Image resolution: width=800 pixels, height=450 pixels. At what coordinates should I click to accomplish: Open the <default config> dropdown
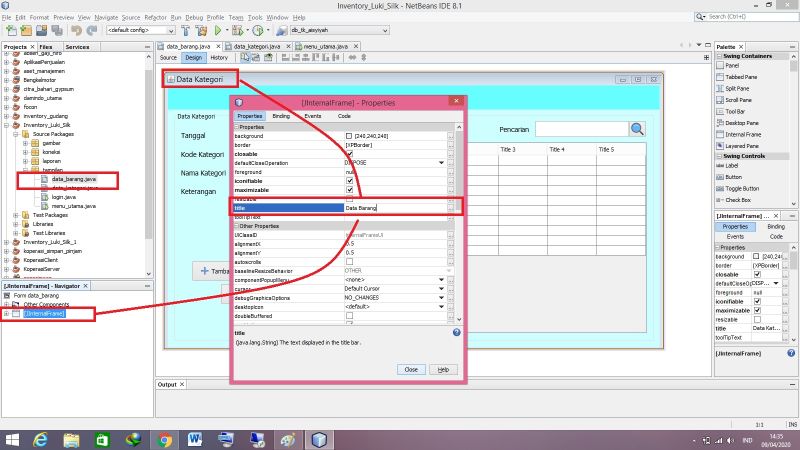point(140,31)
